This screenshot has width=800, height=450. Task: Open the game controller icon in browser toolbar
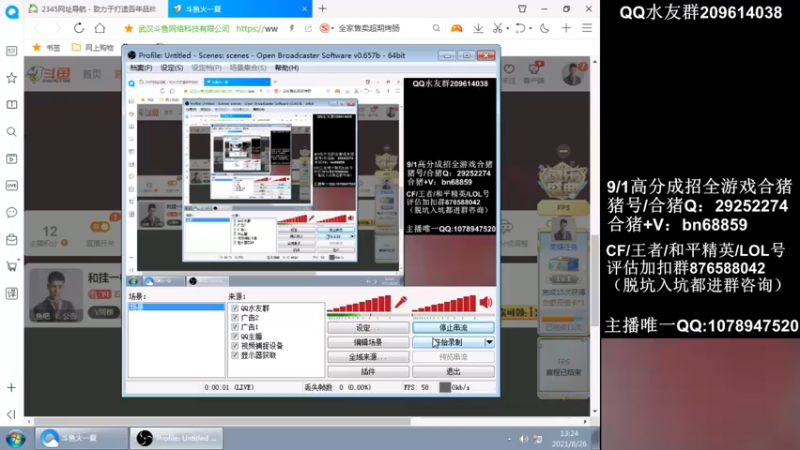(456, 29)
